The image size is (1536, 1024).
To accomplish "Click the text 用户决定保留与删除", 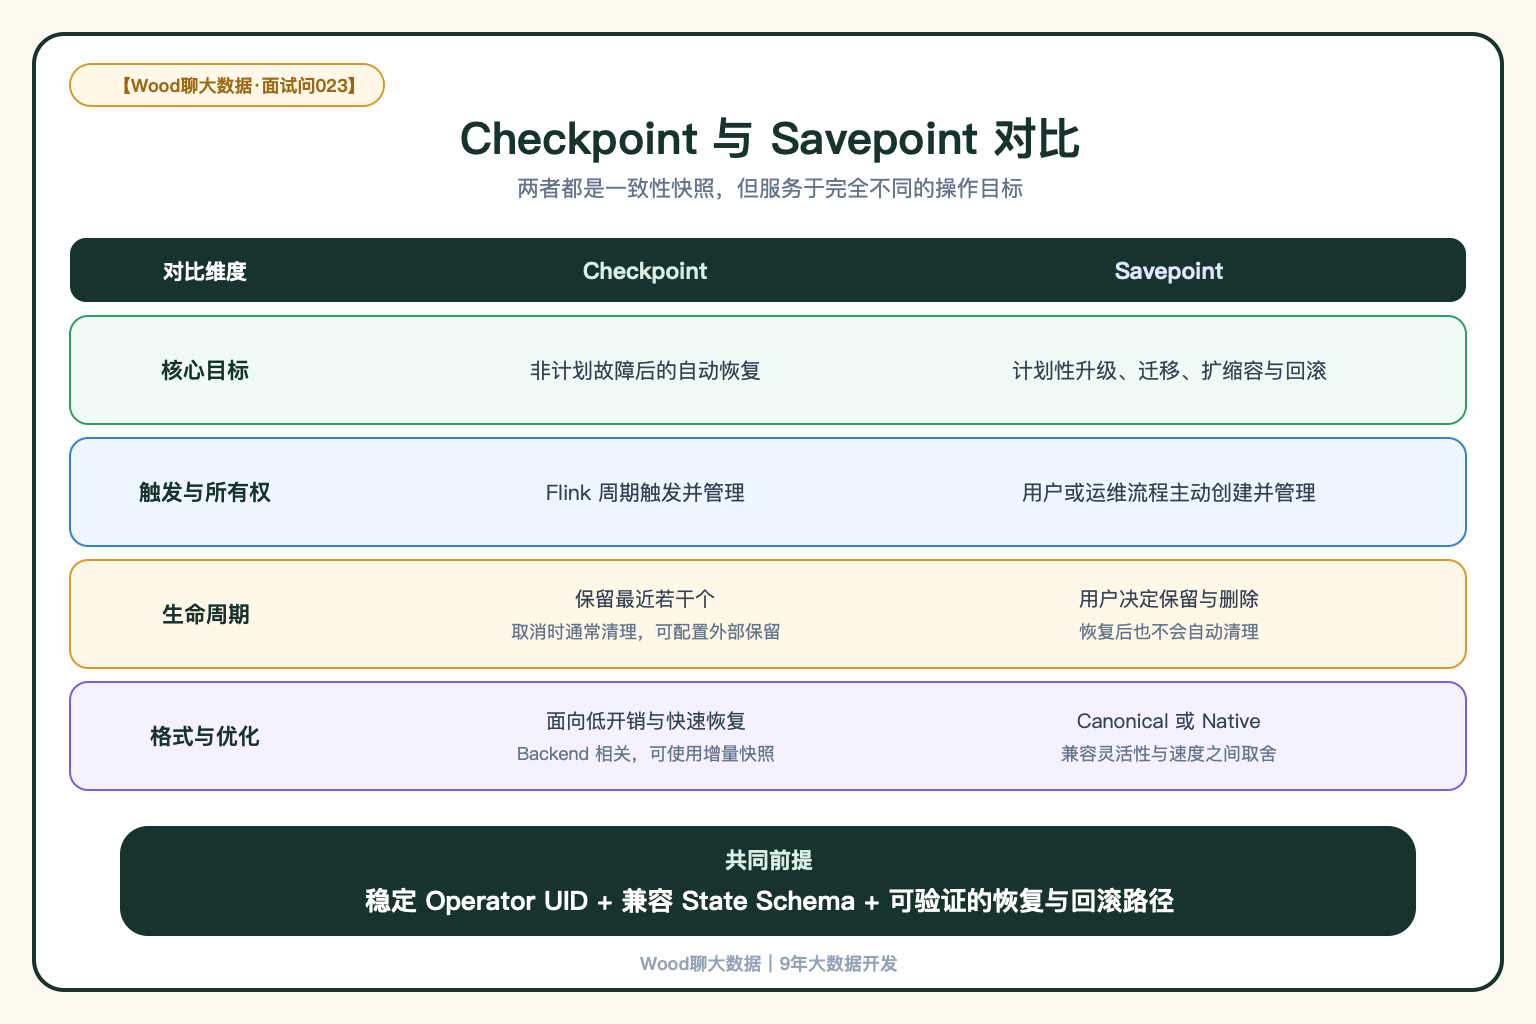I will coord(1169,599).
